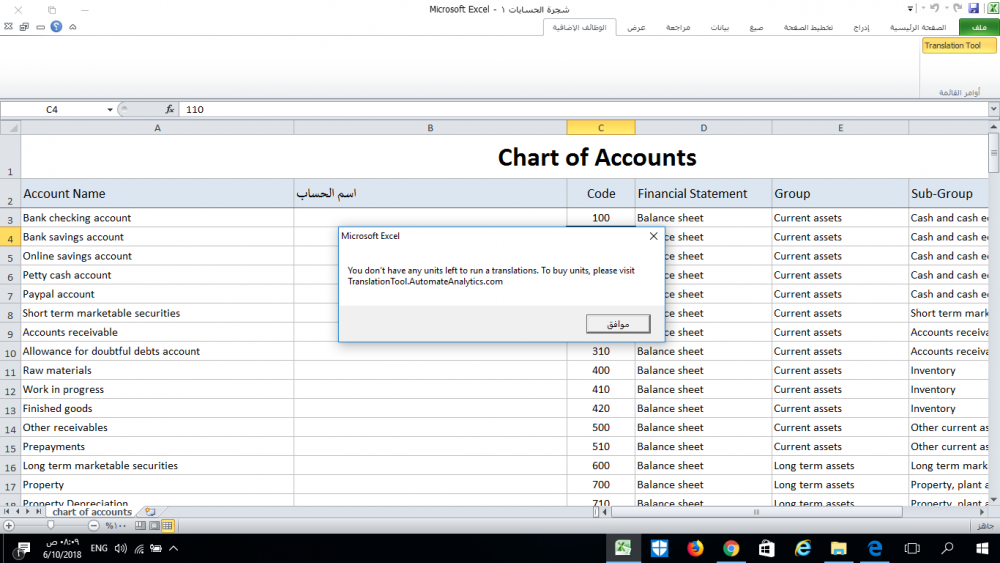Click the Undo arrow in the title bar
This screenshot has height=563, width=1000.
coord(934,8)
